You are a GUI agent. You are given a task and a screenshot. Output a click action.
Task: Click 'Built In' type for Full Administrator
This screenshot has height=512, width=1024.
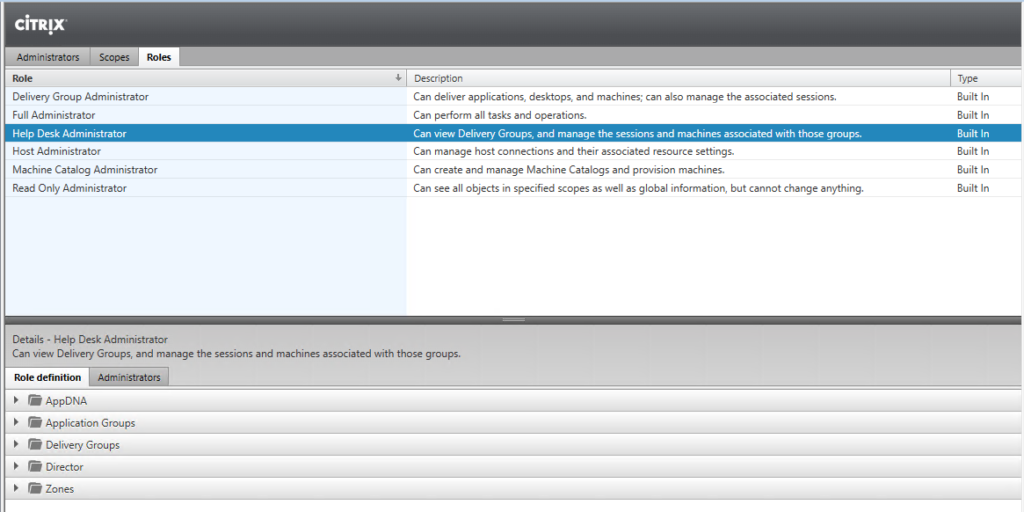(973, 115)
